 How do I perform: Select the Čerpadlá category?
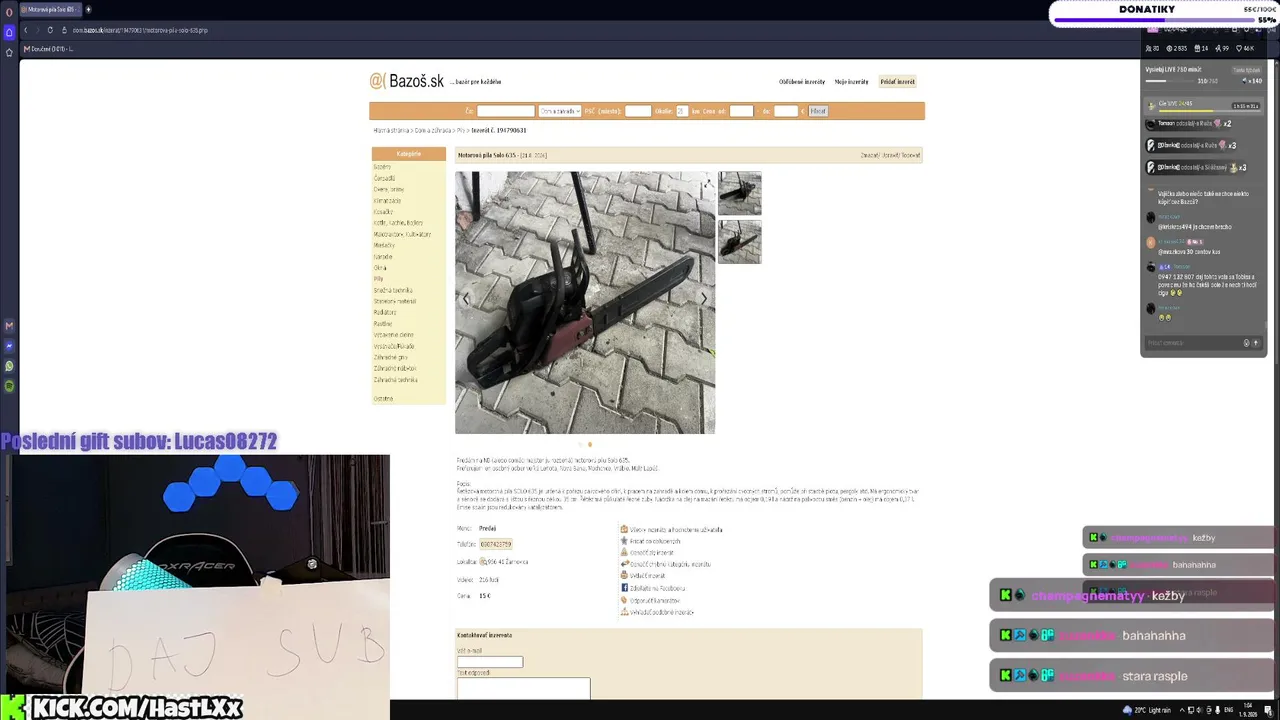[385, 178]
